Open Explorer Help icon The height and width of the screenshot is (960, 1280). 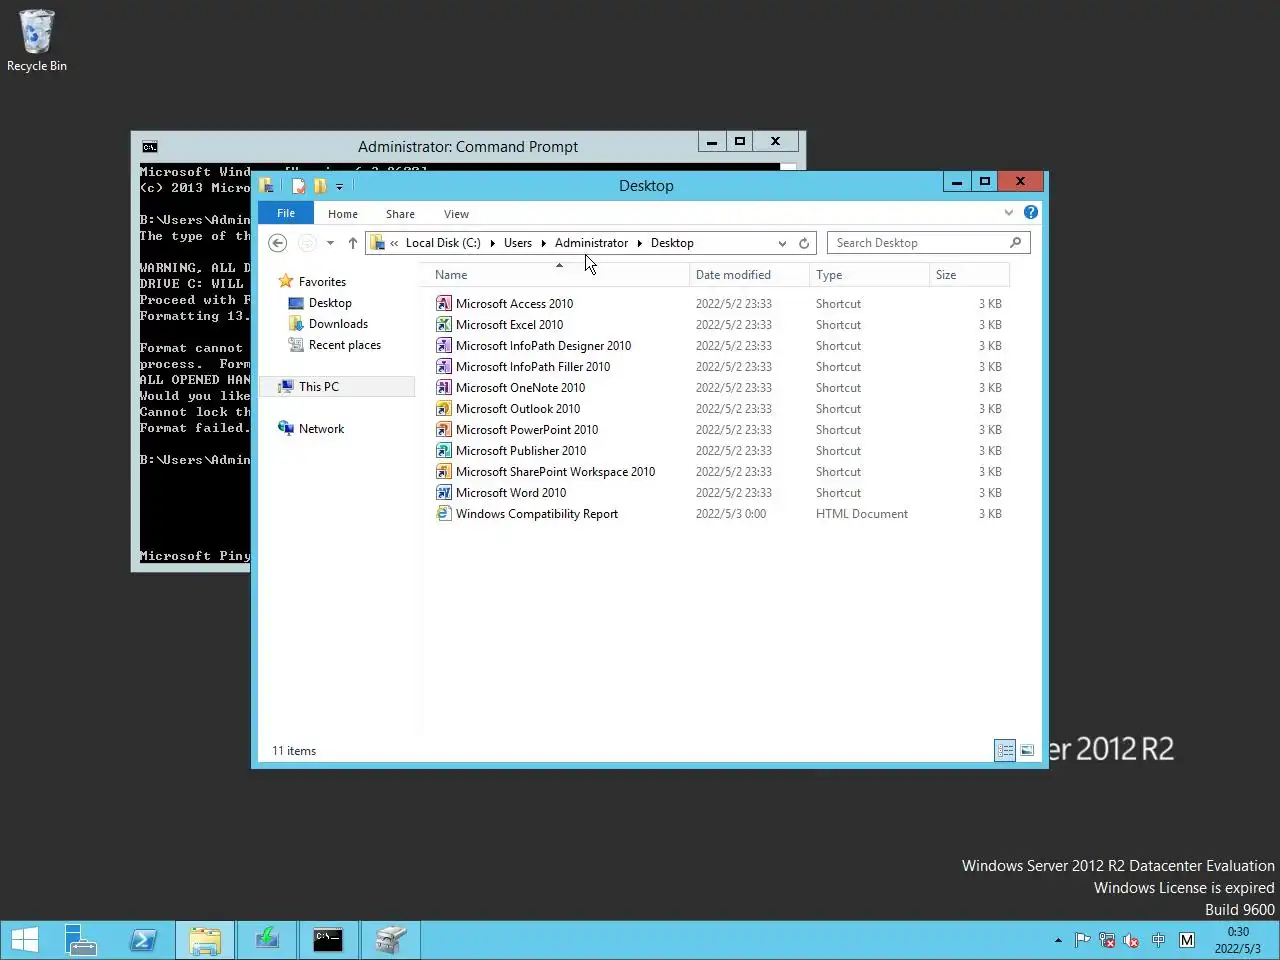tap(1031, 212)
